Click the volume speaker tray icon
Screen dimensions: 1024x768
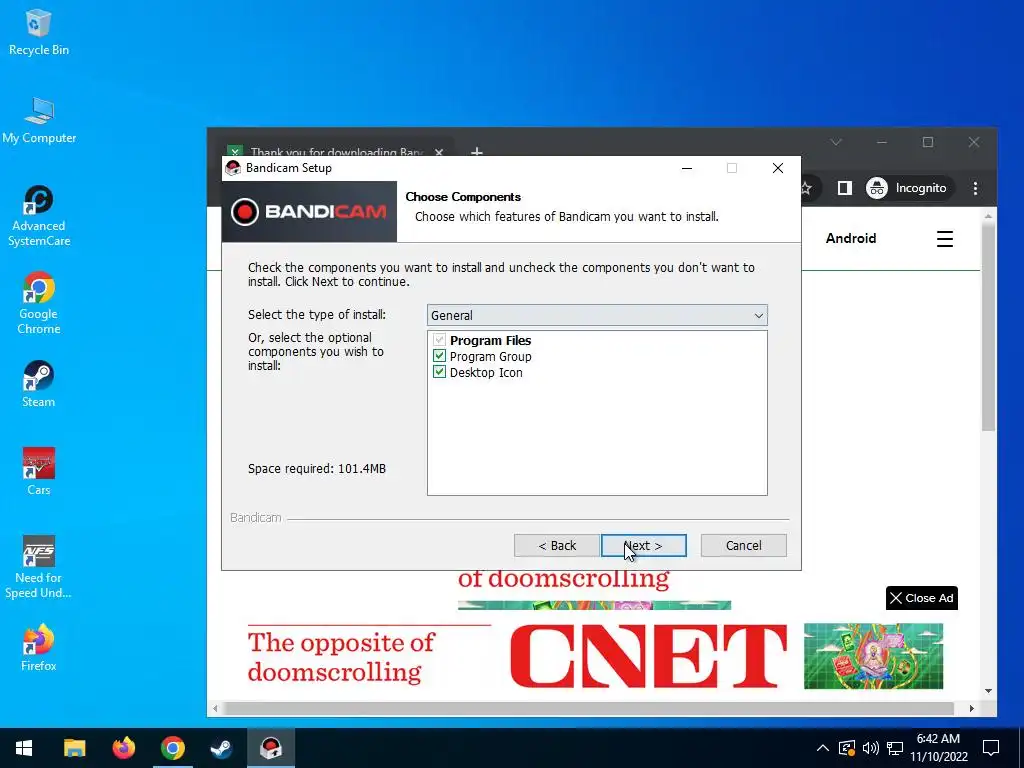tap(871, 748)
